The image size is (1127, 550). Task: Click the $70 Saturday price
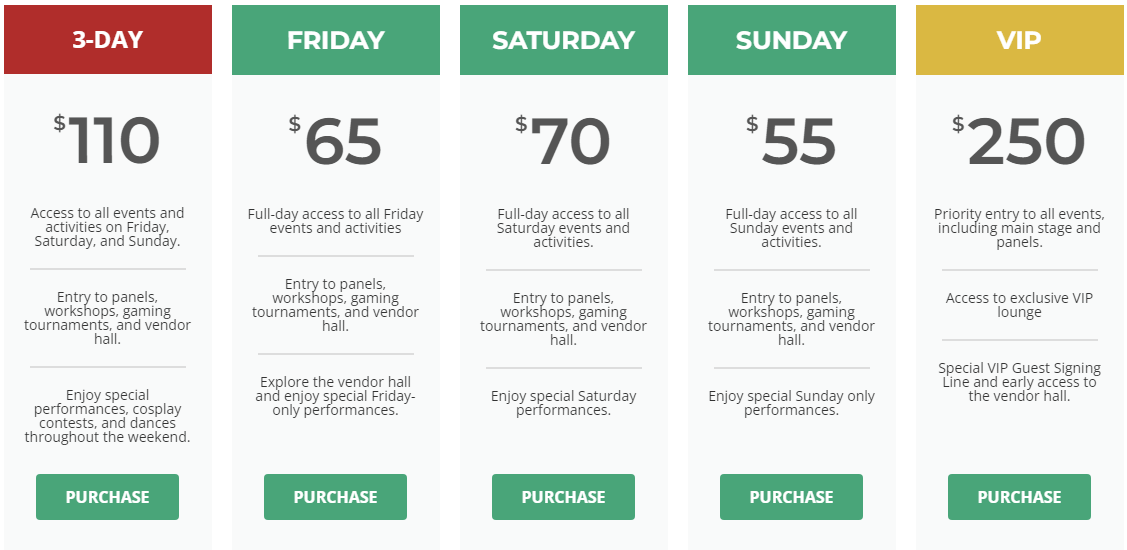(x=563, y=139)
